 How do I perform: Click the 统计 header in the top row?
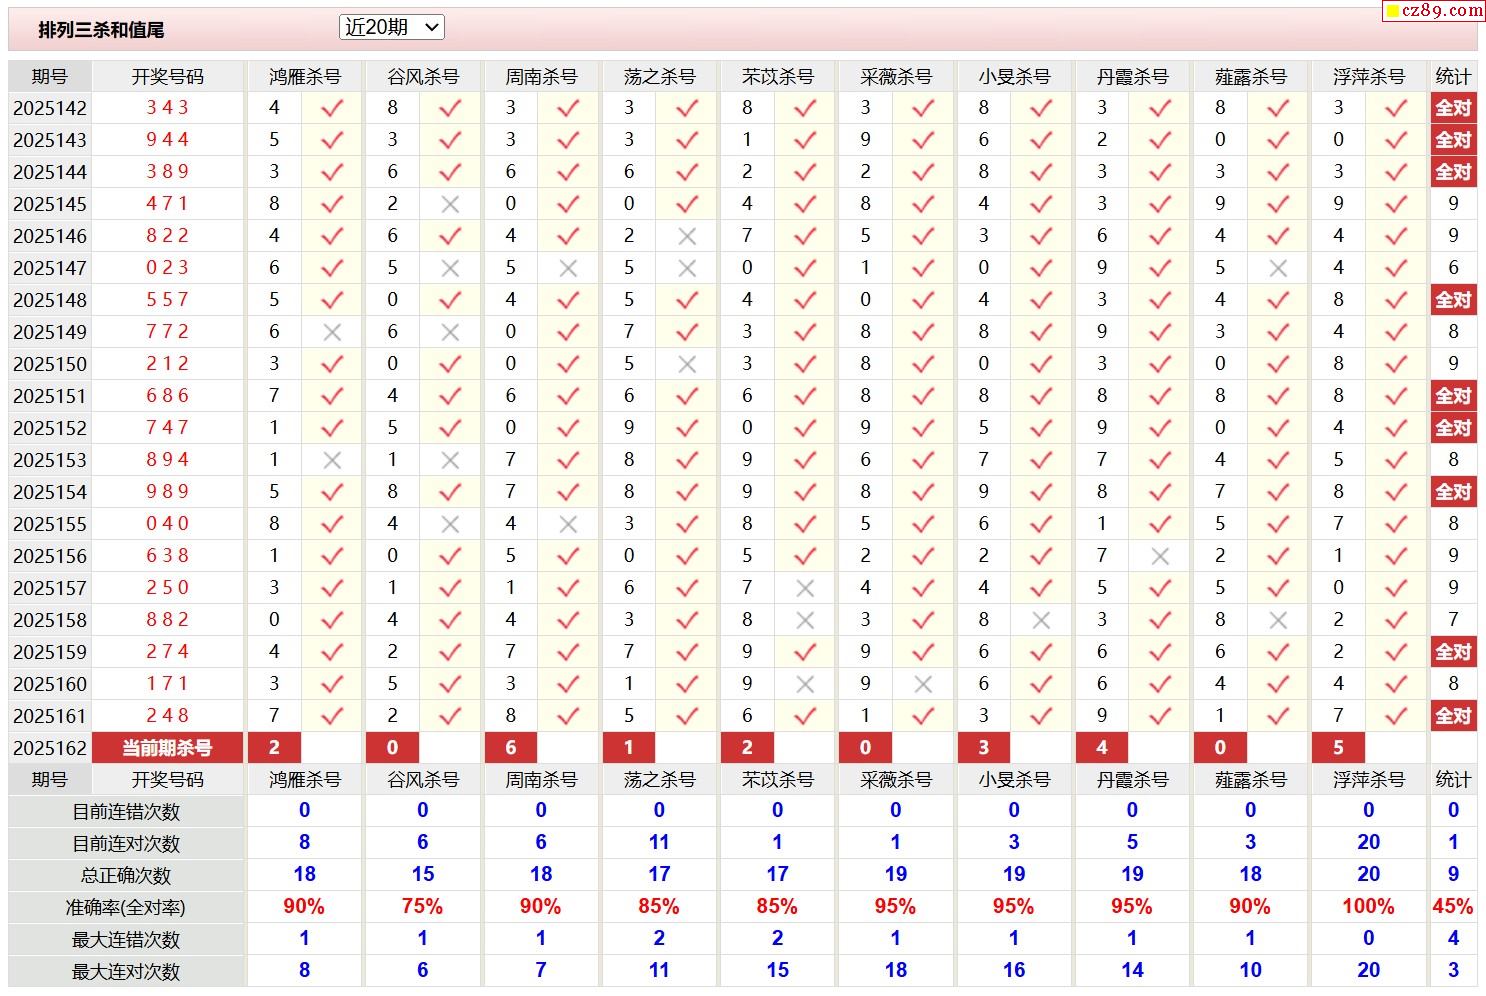point(1453,77)
